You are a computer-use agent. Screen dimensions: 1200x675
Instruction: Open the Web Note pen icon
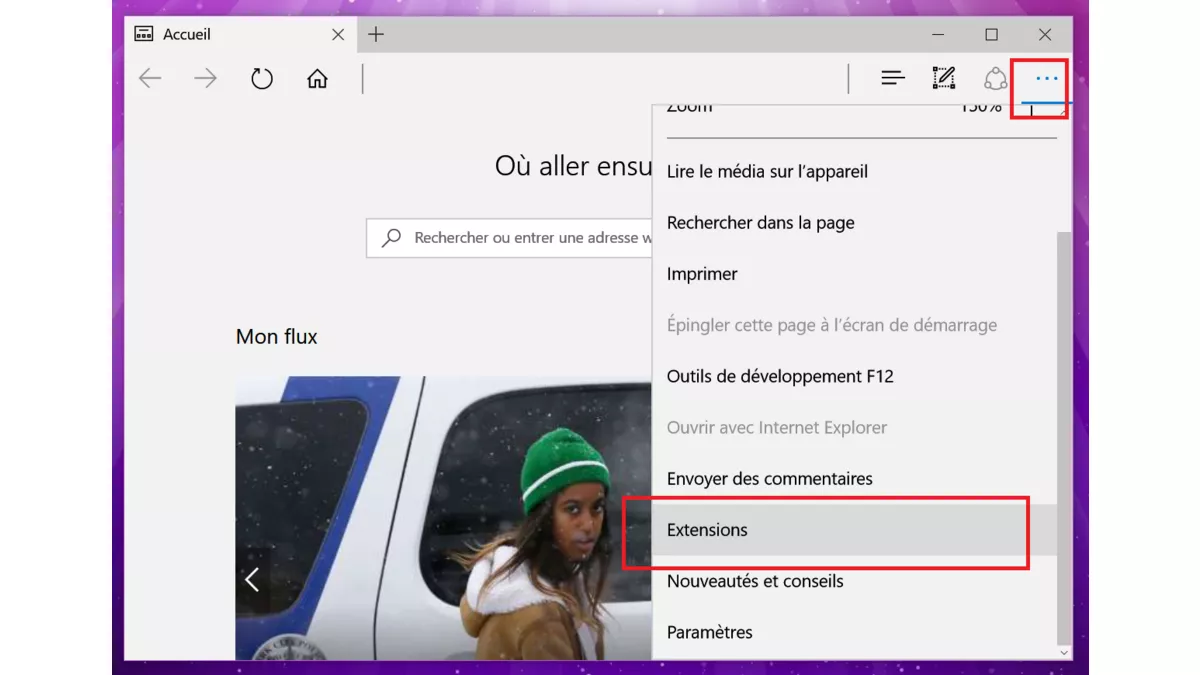pyautogui.click(x=943, y=78)
